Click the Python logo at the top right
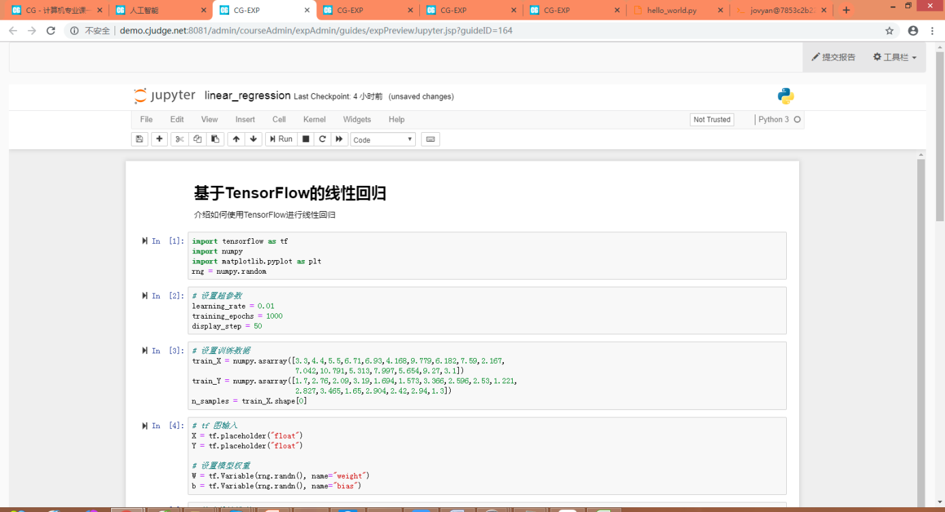Image resolution: width=945 pixels, height=512 pixels. click(785, 96)
